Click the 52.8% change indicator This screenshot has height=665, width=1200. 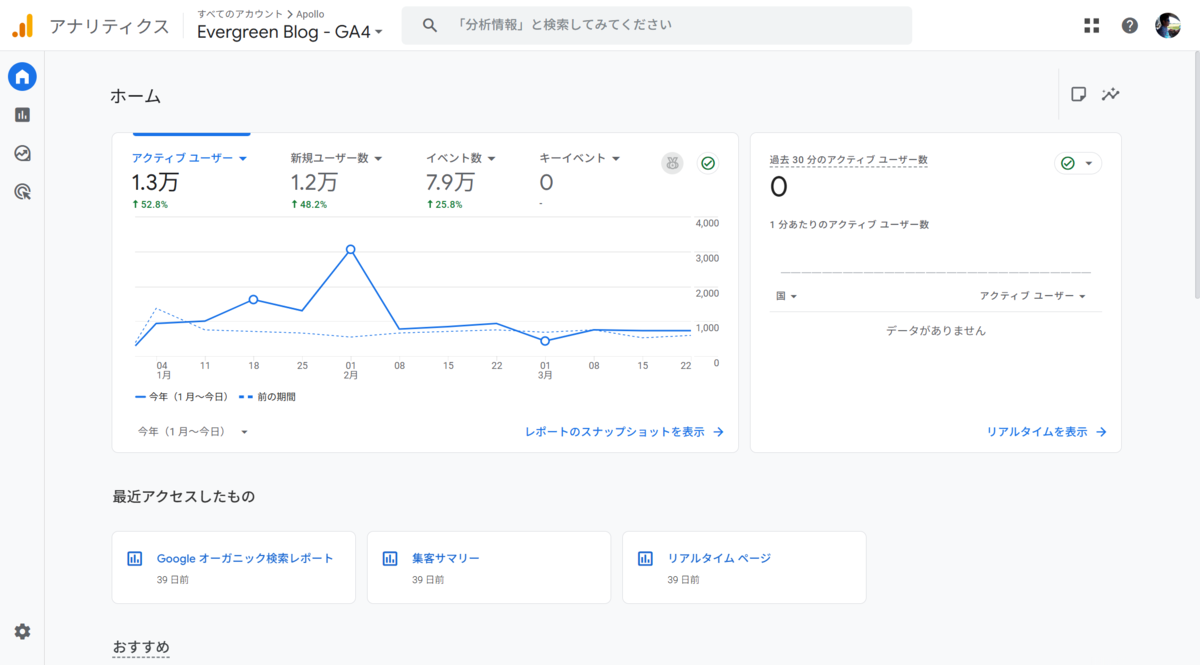pyautogui.click(x=150, y=204)
